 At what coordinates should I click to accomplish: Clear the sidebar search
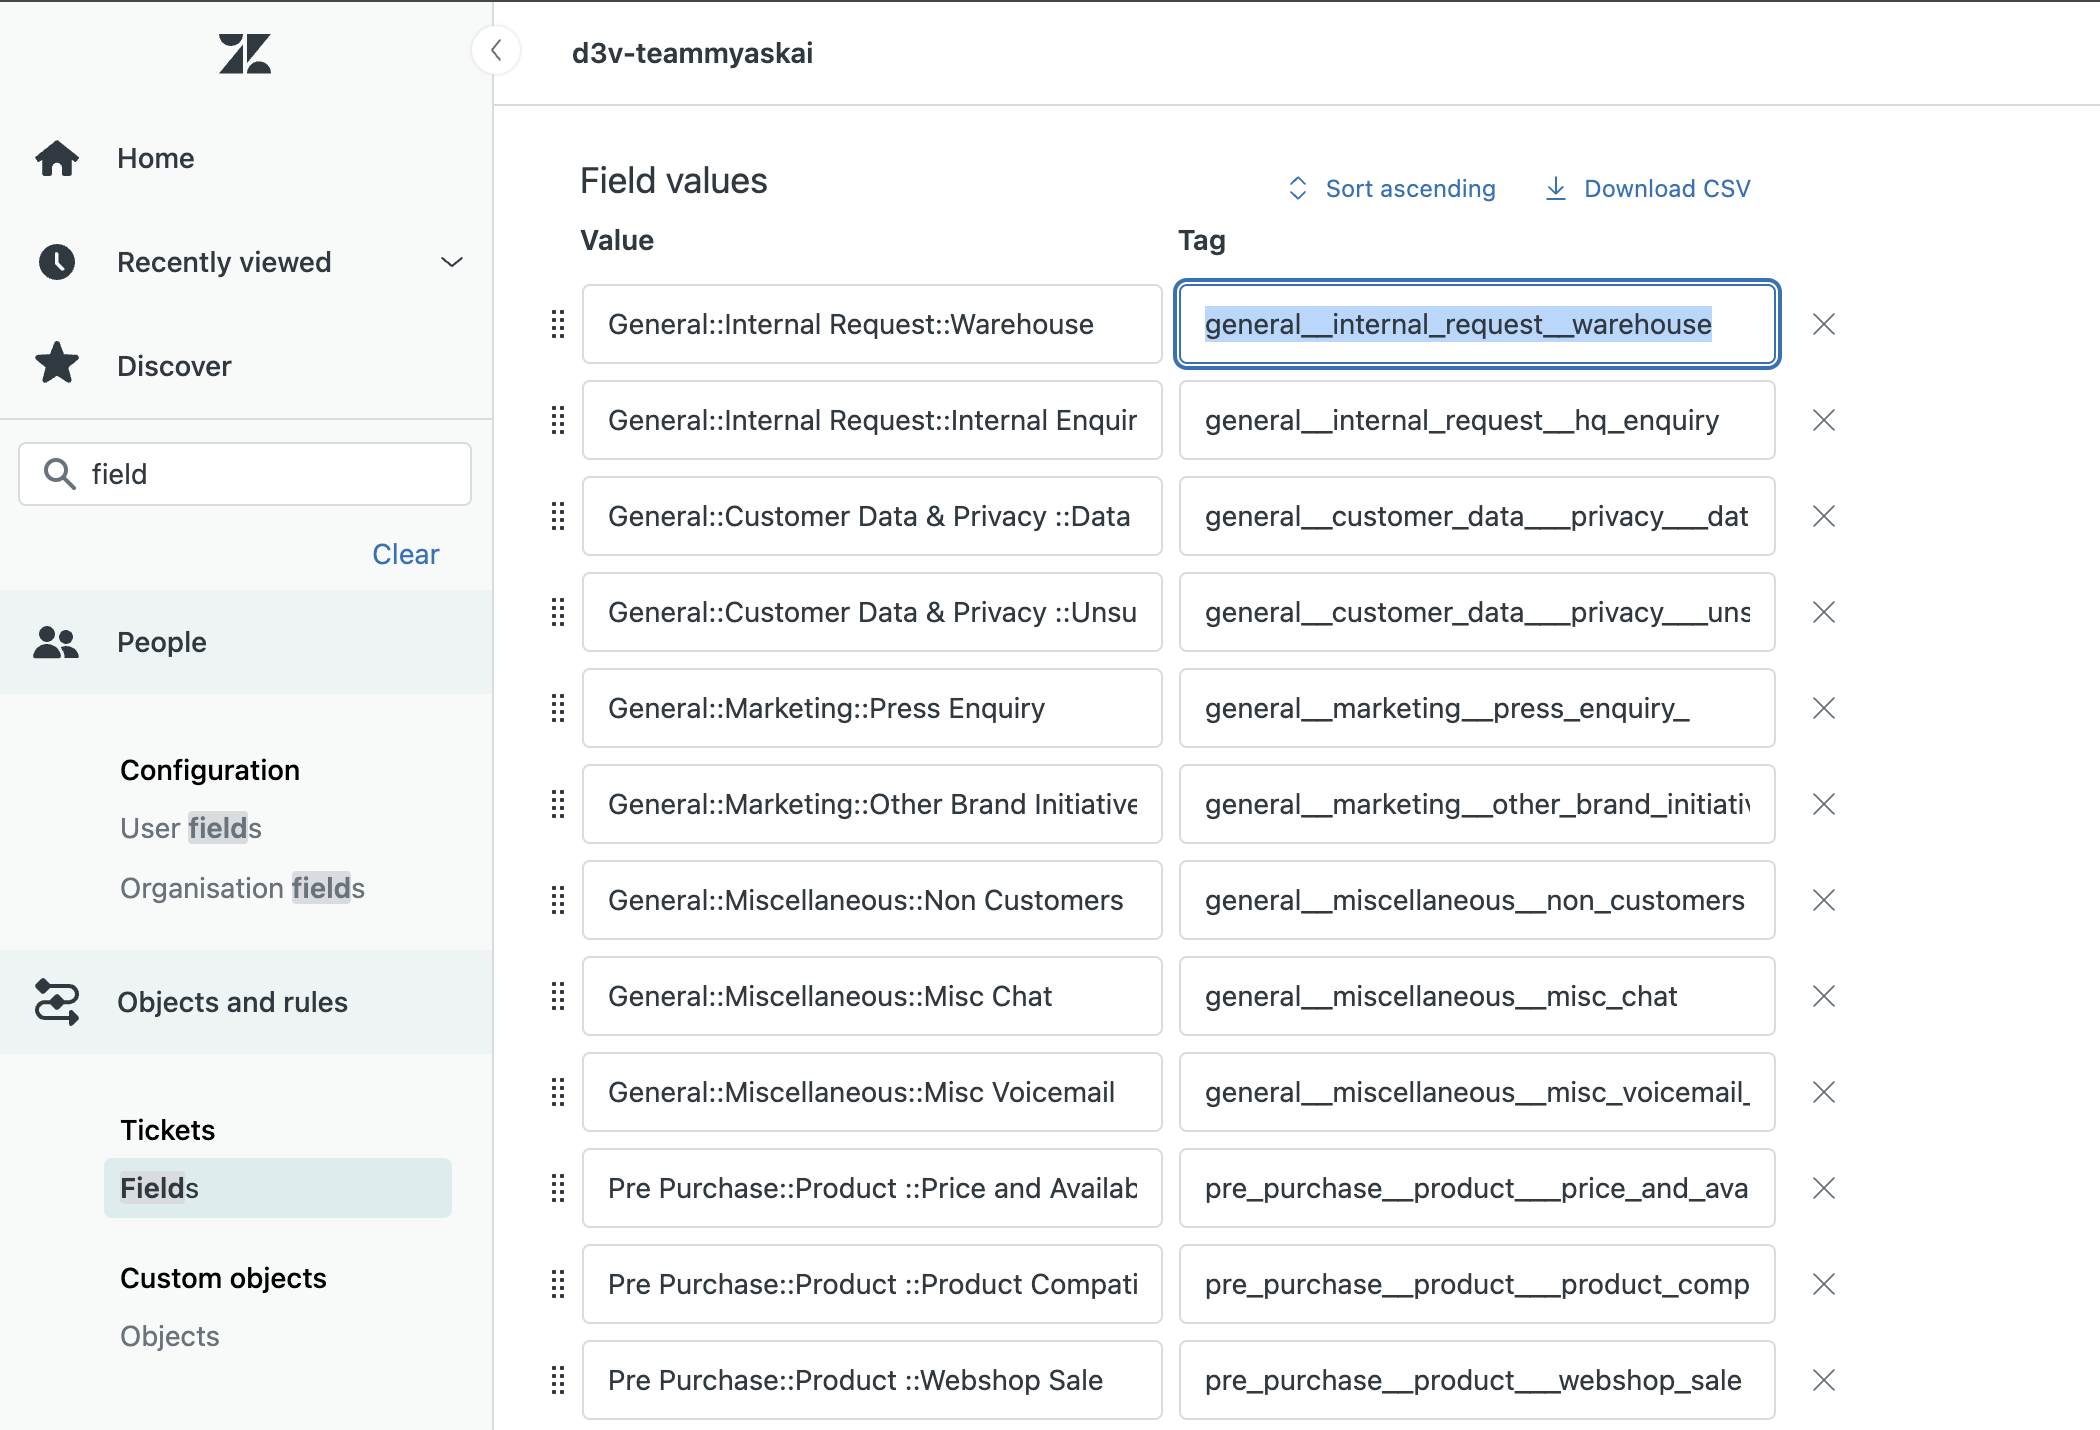[405, 554]
